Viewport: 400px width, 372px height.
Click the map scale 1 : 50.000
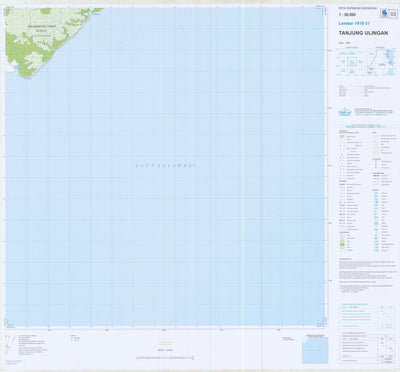tap(347, 15)
